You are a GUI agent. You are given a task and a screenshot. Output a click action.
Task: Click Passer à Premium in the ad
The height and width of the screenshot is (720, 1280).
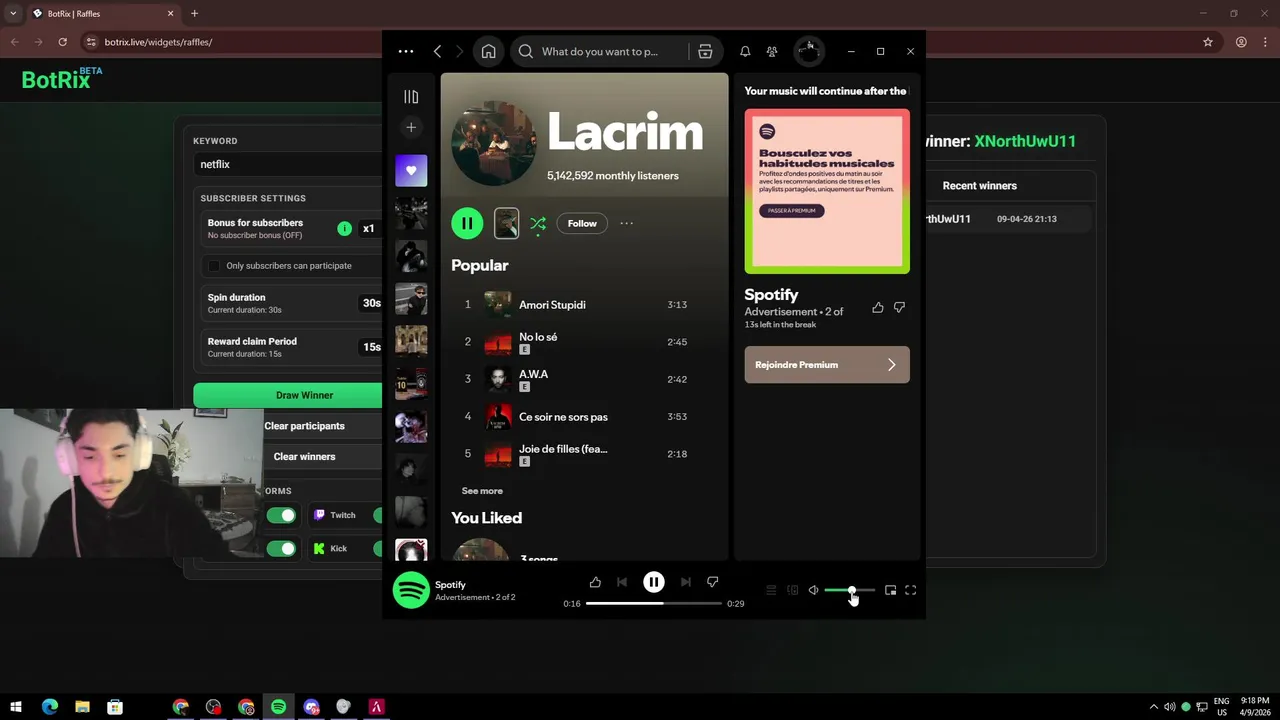[792, 211]
